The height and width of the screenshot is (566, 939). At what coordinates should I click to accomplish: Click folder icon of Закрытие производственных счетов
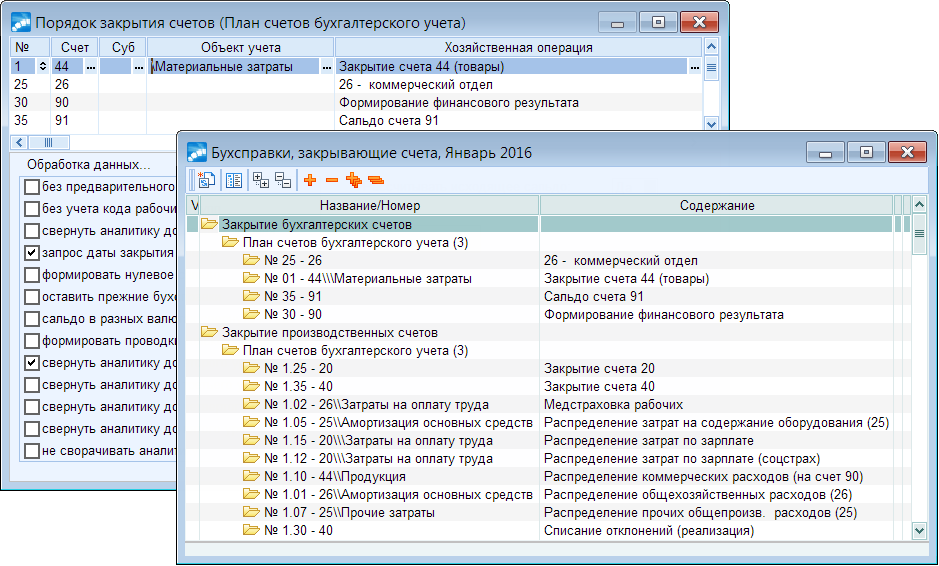(x=209, y=332)
